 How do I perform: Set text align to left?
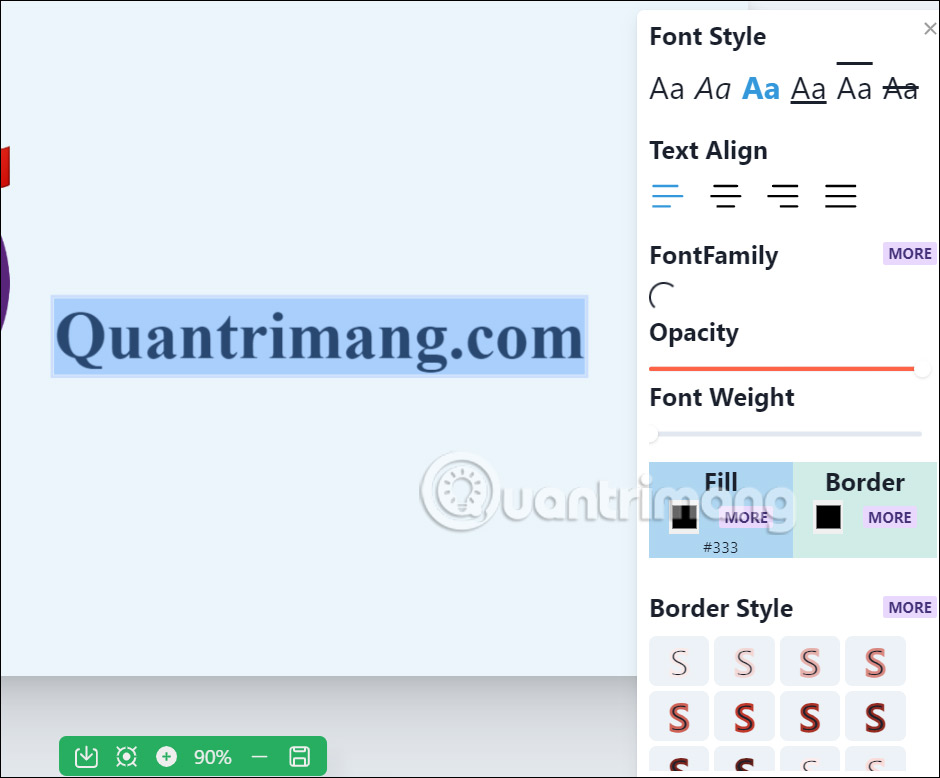667,196
